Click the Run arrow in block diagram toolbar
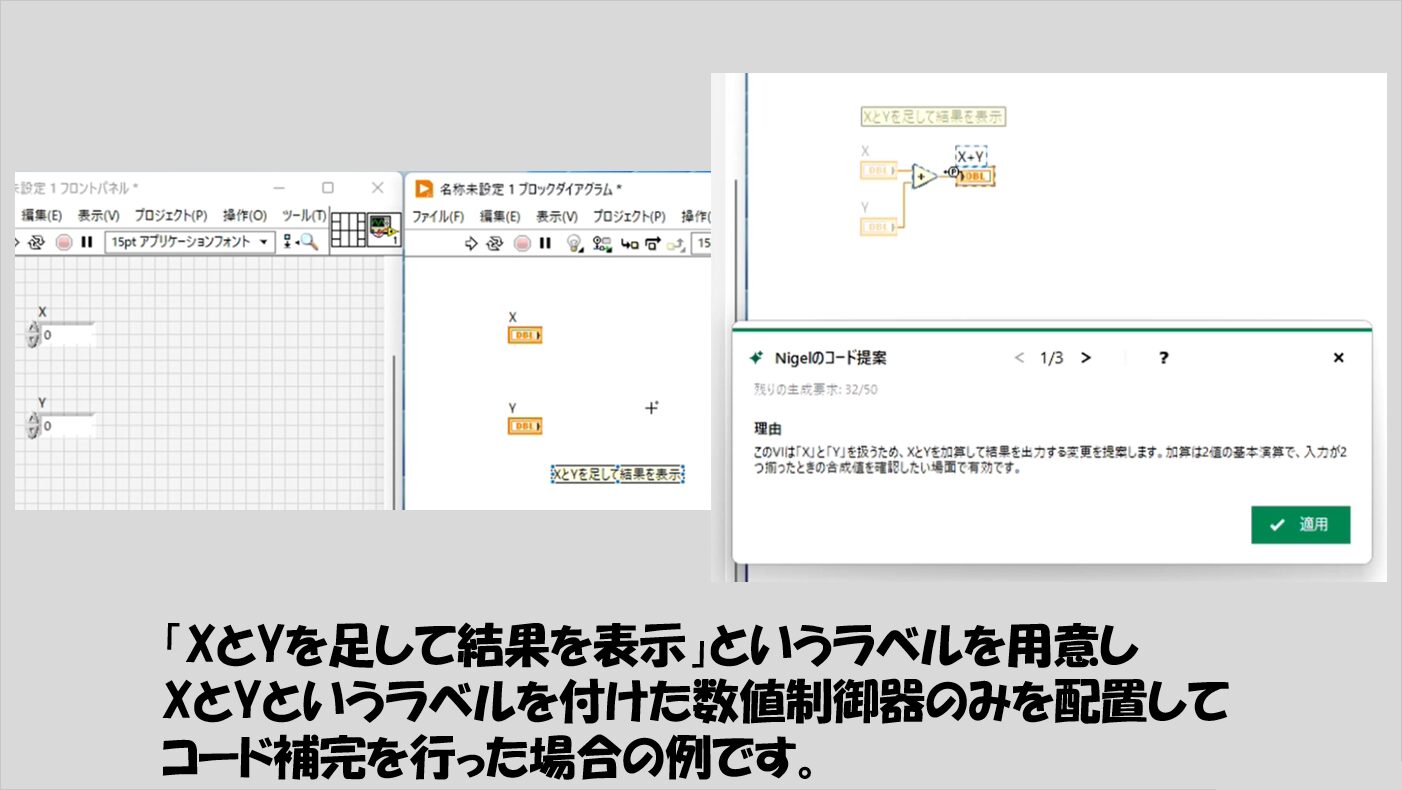 point(472,243)
